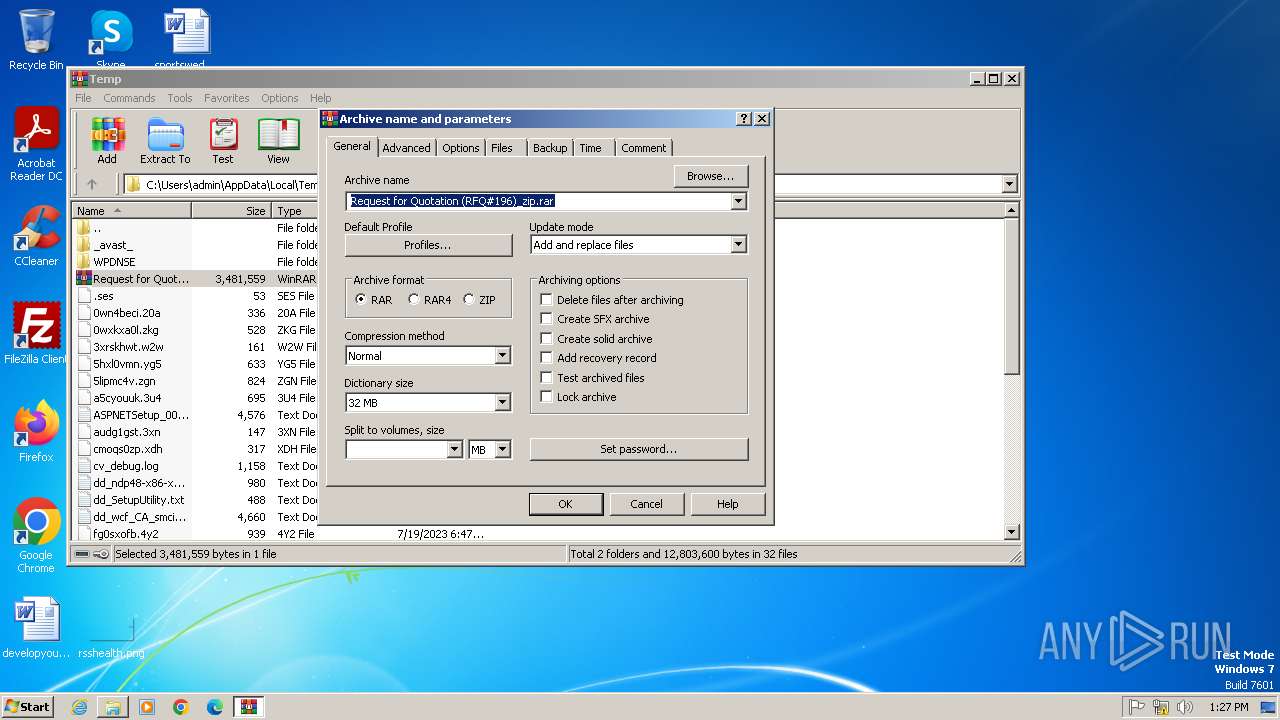This screenshot has width=1280, height=720.
Task: Enable Lock archive option
Action: 546,397
